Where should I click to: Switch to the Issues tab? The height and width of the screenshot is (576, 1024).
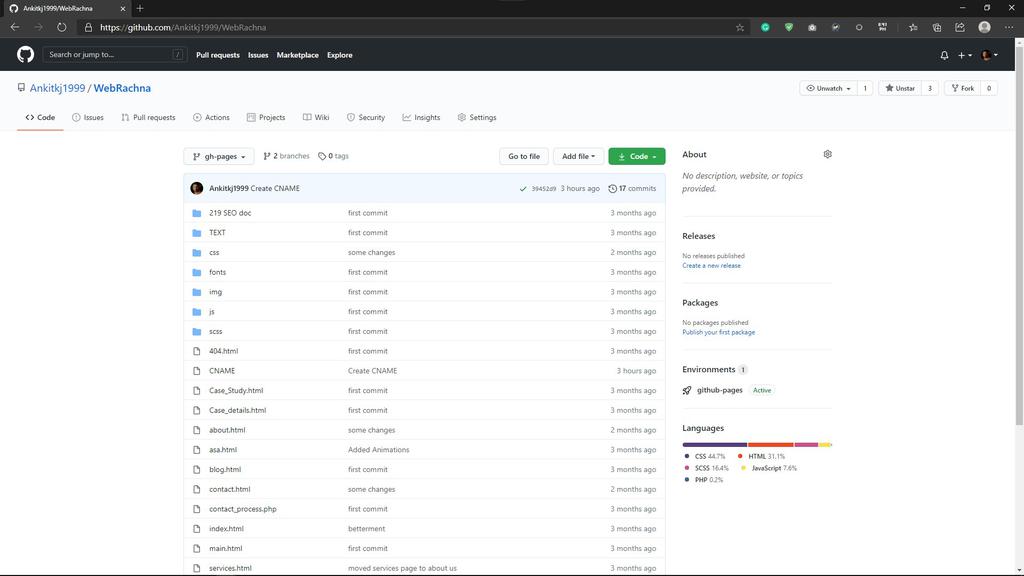(x=88, y=118)
